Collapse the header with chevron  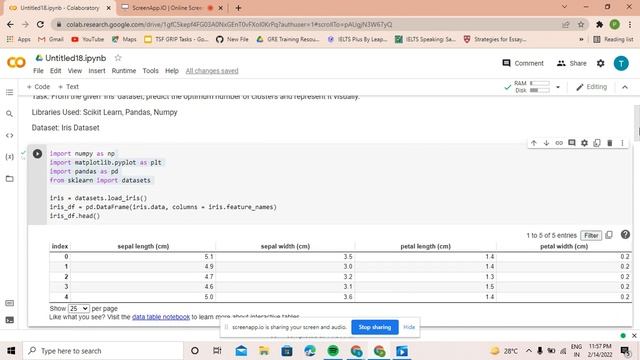(624, 87)
